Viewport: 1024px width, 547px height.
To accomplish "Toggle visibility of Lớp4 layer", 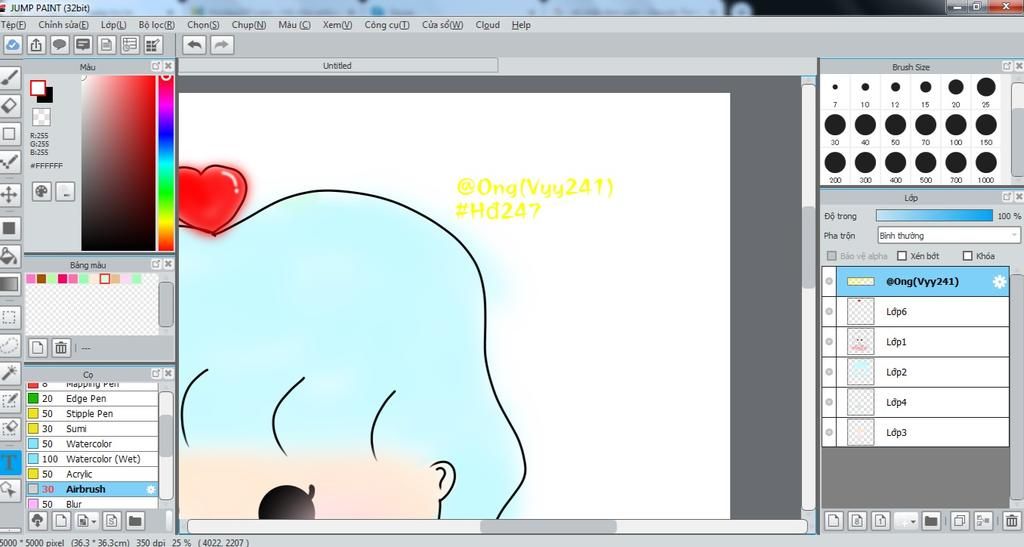I will pos(829,402).
